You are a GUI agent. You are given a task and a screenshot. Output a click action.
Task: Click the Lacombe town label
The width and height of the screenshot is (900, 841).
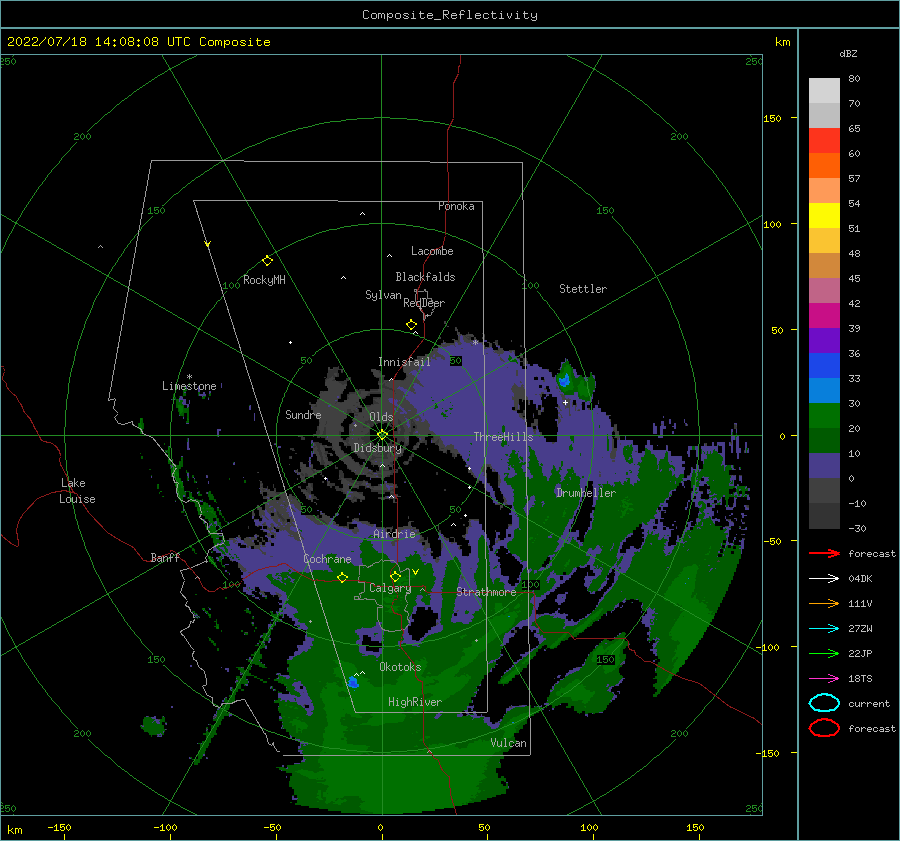click(x=432, y=251)
